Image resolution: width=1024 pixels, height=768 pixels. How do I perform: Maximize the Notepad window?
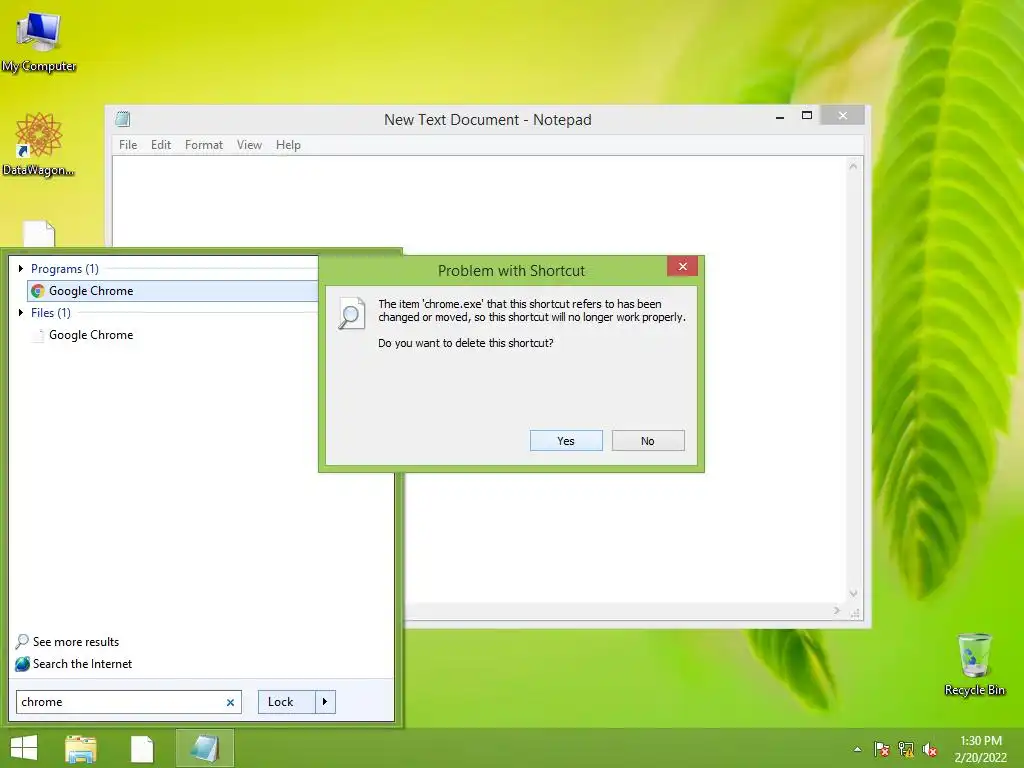[807, 116]
